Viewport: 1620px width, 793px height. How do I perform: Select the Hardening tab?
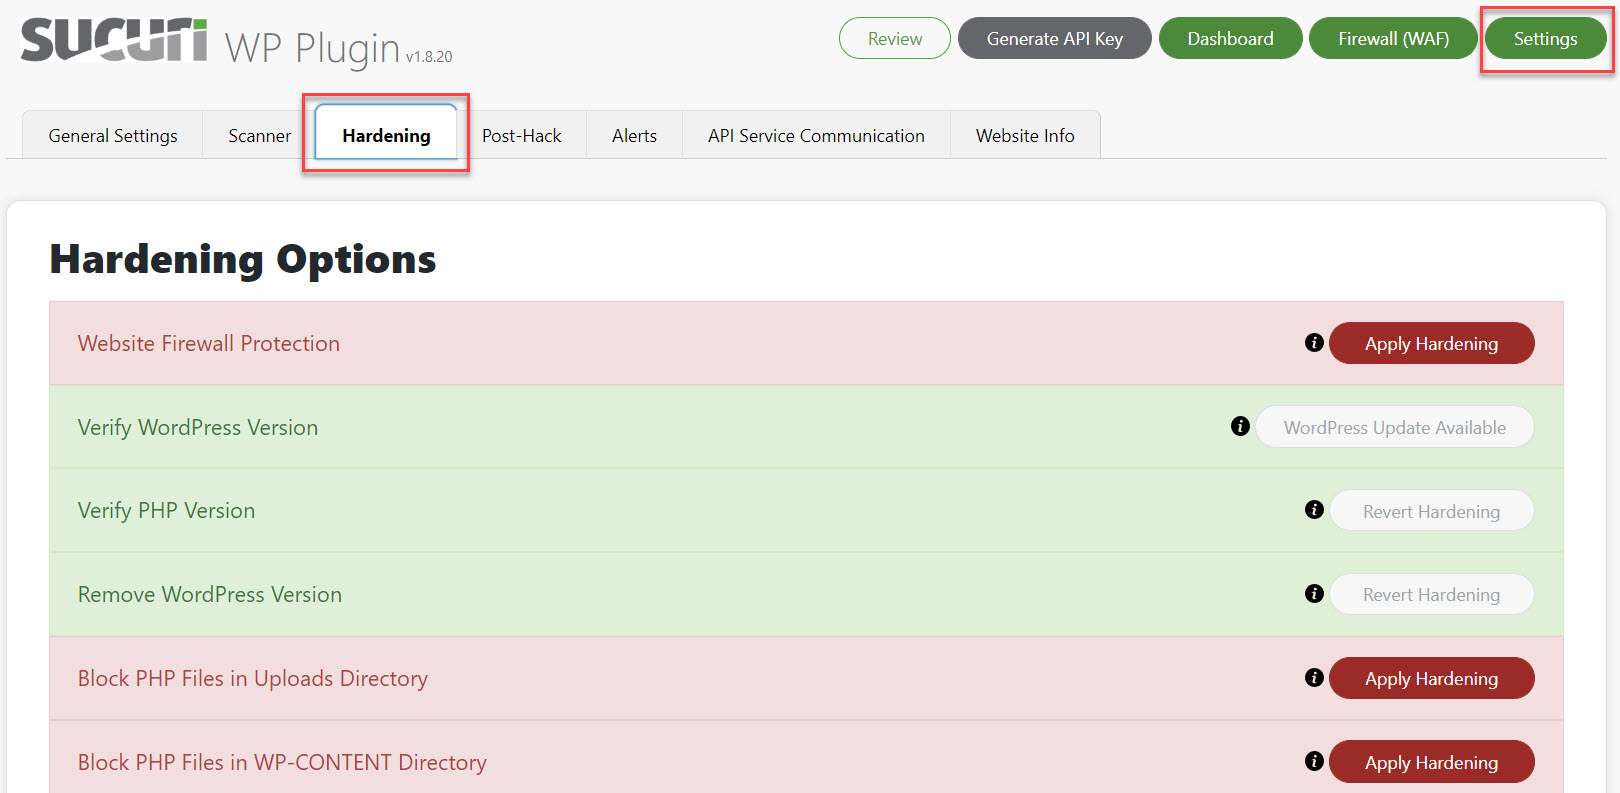[386, 135]
